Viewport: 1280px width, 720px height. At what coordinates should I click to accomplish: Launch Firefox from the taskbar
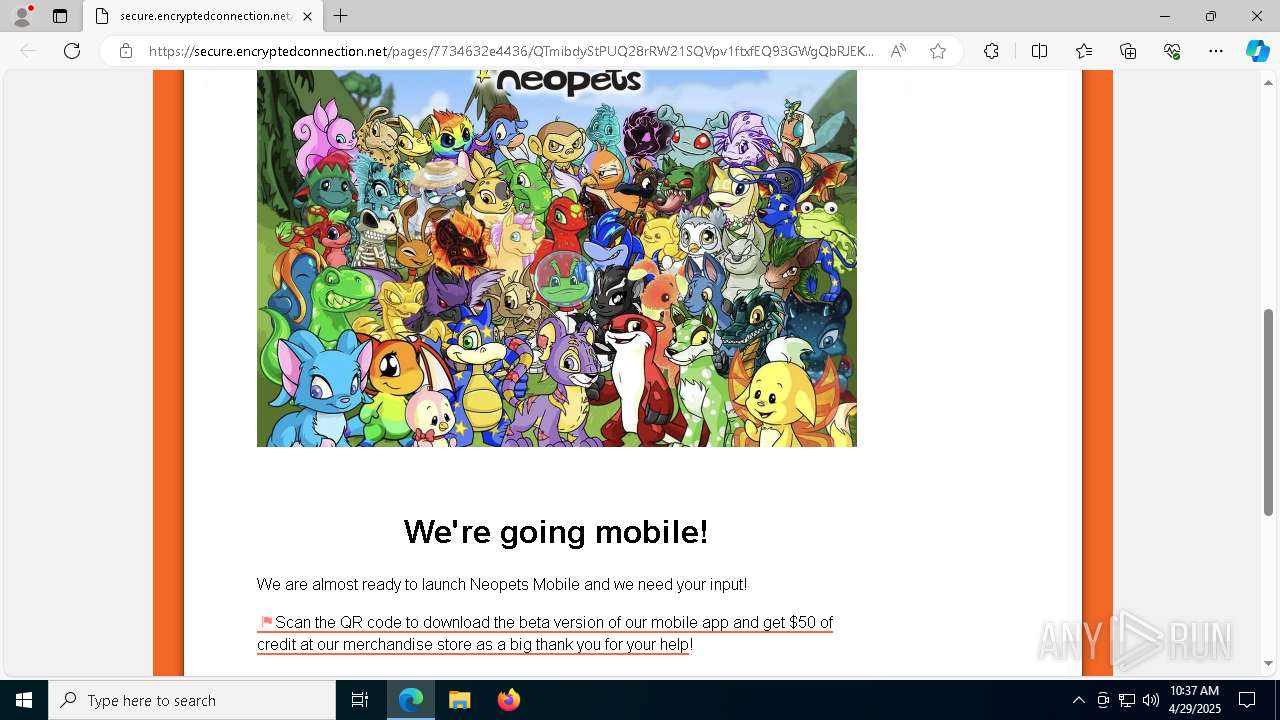click(x=509, y=700)
